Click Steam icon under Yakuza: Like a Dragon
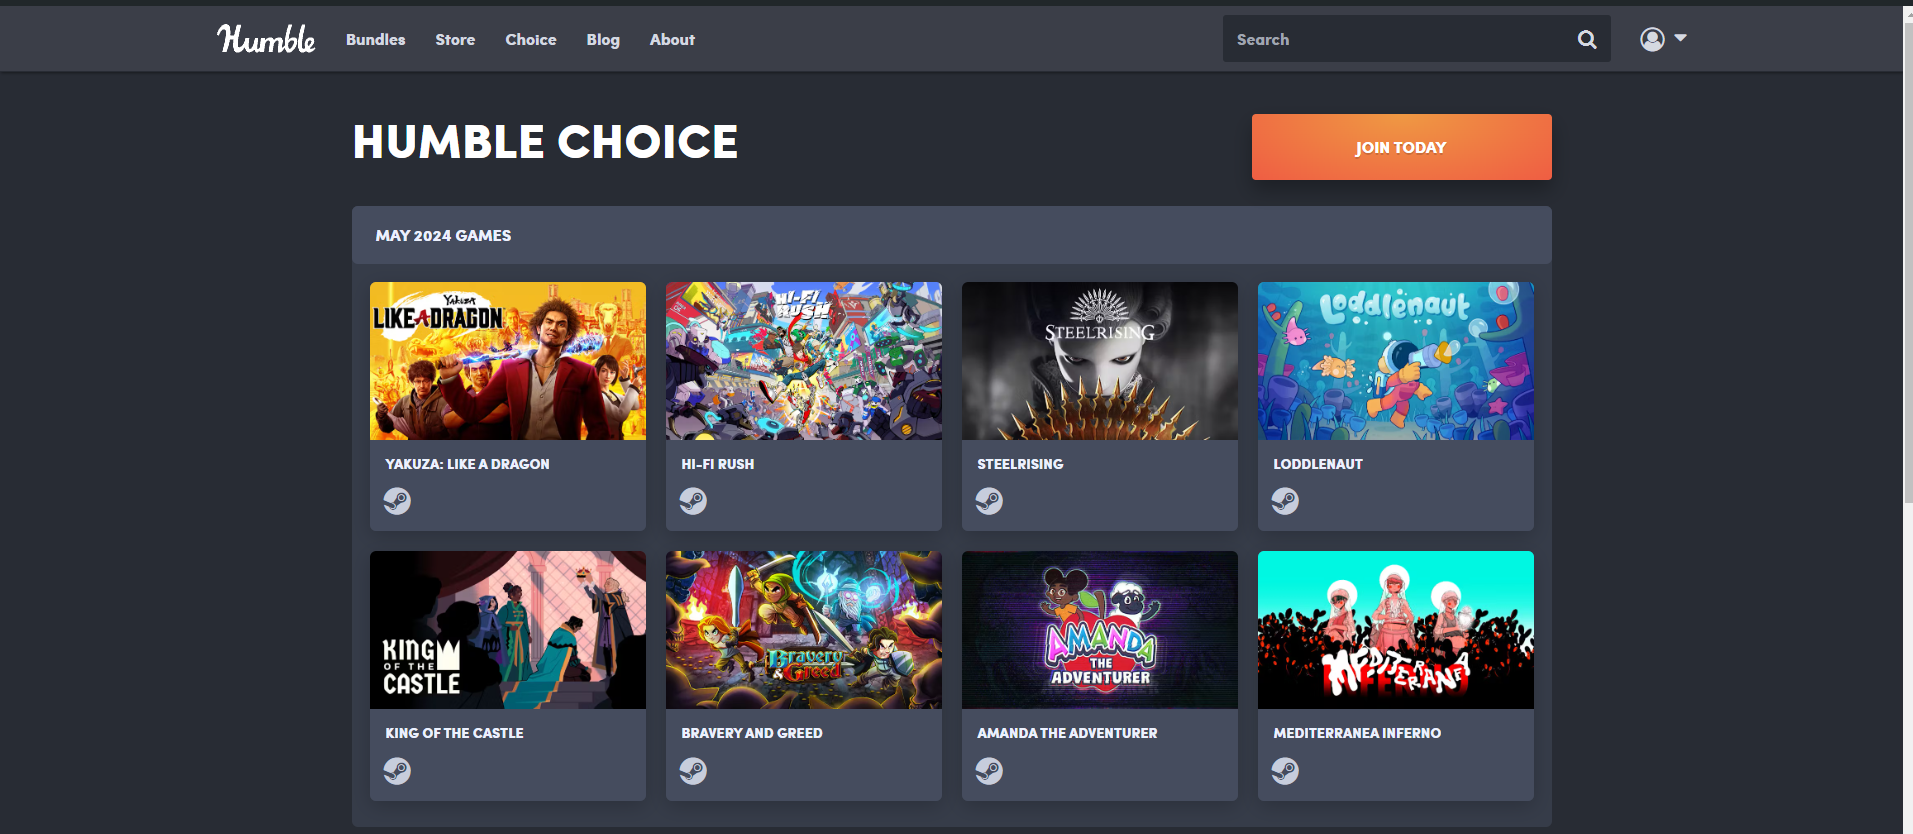Viewport: 1913px width, 834px height. [x=397, y=501]
